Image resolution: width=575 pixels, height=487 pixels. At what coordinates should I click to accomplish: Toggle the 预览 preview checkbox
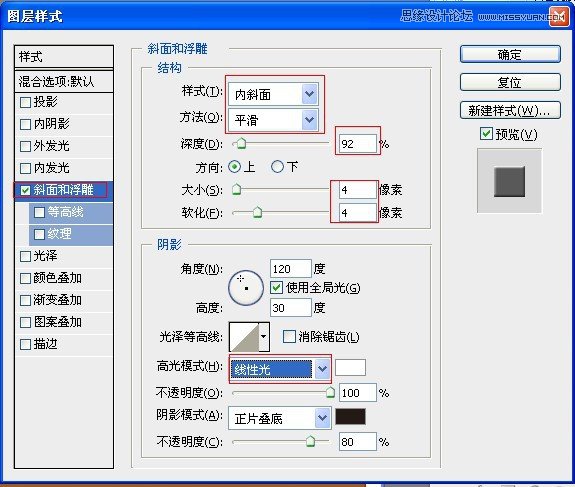click(x=486, y=134)
